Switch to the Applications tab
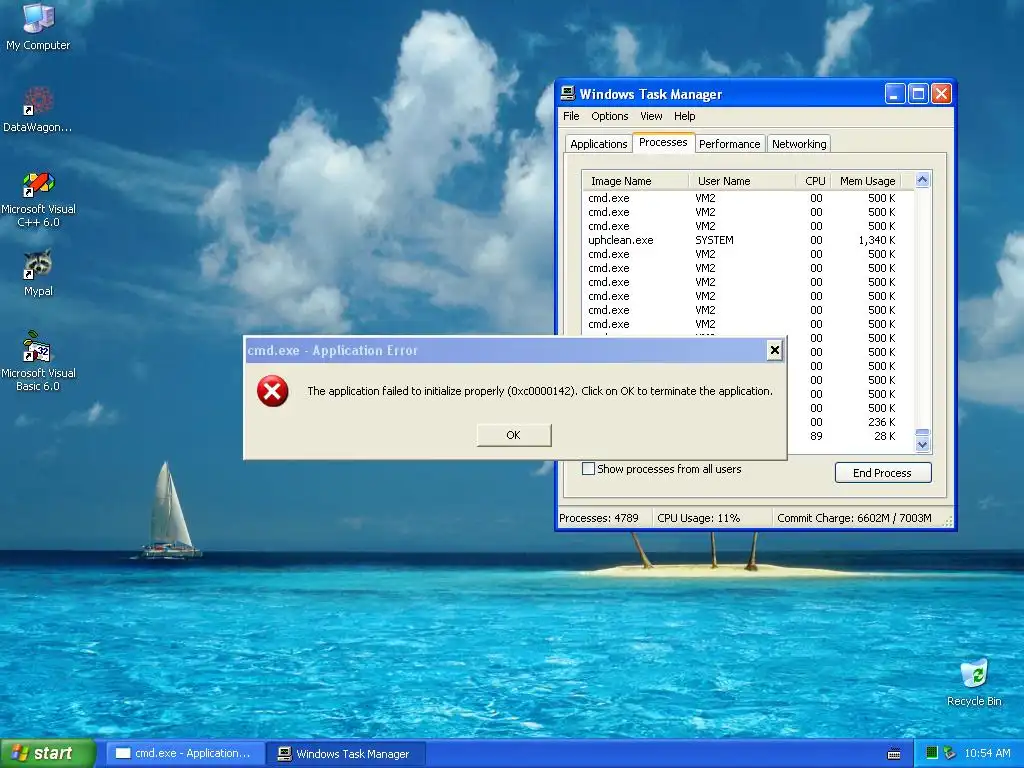The height and width of the screenshot is (768, 1024). (598, 144)
